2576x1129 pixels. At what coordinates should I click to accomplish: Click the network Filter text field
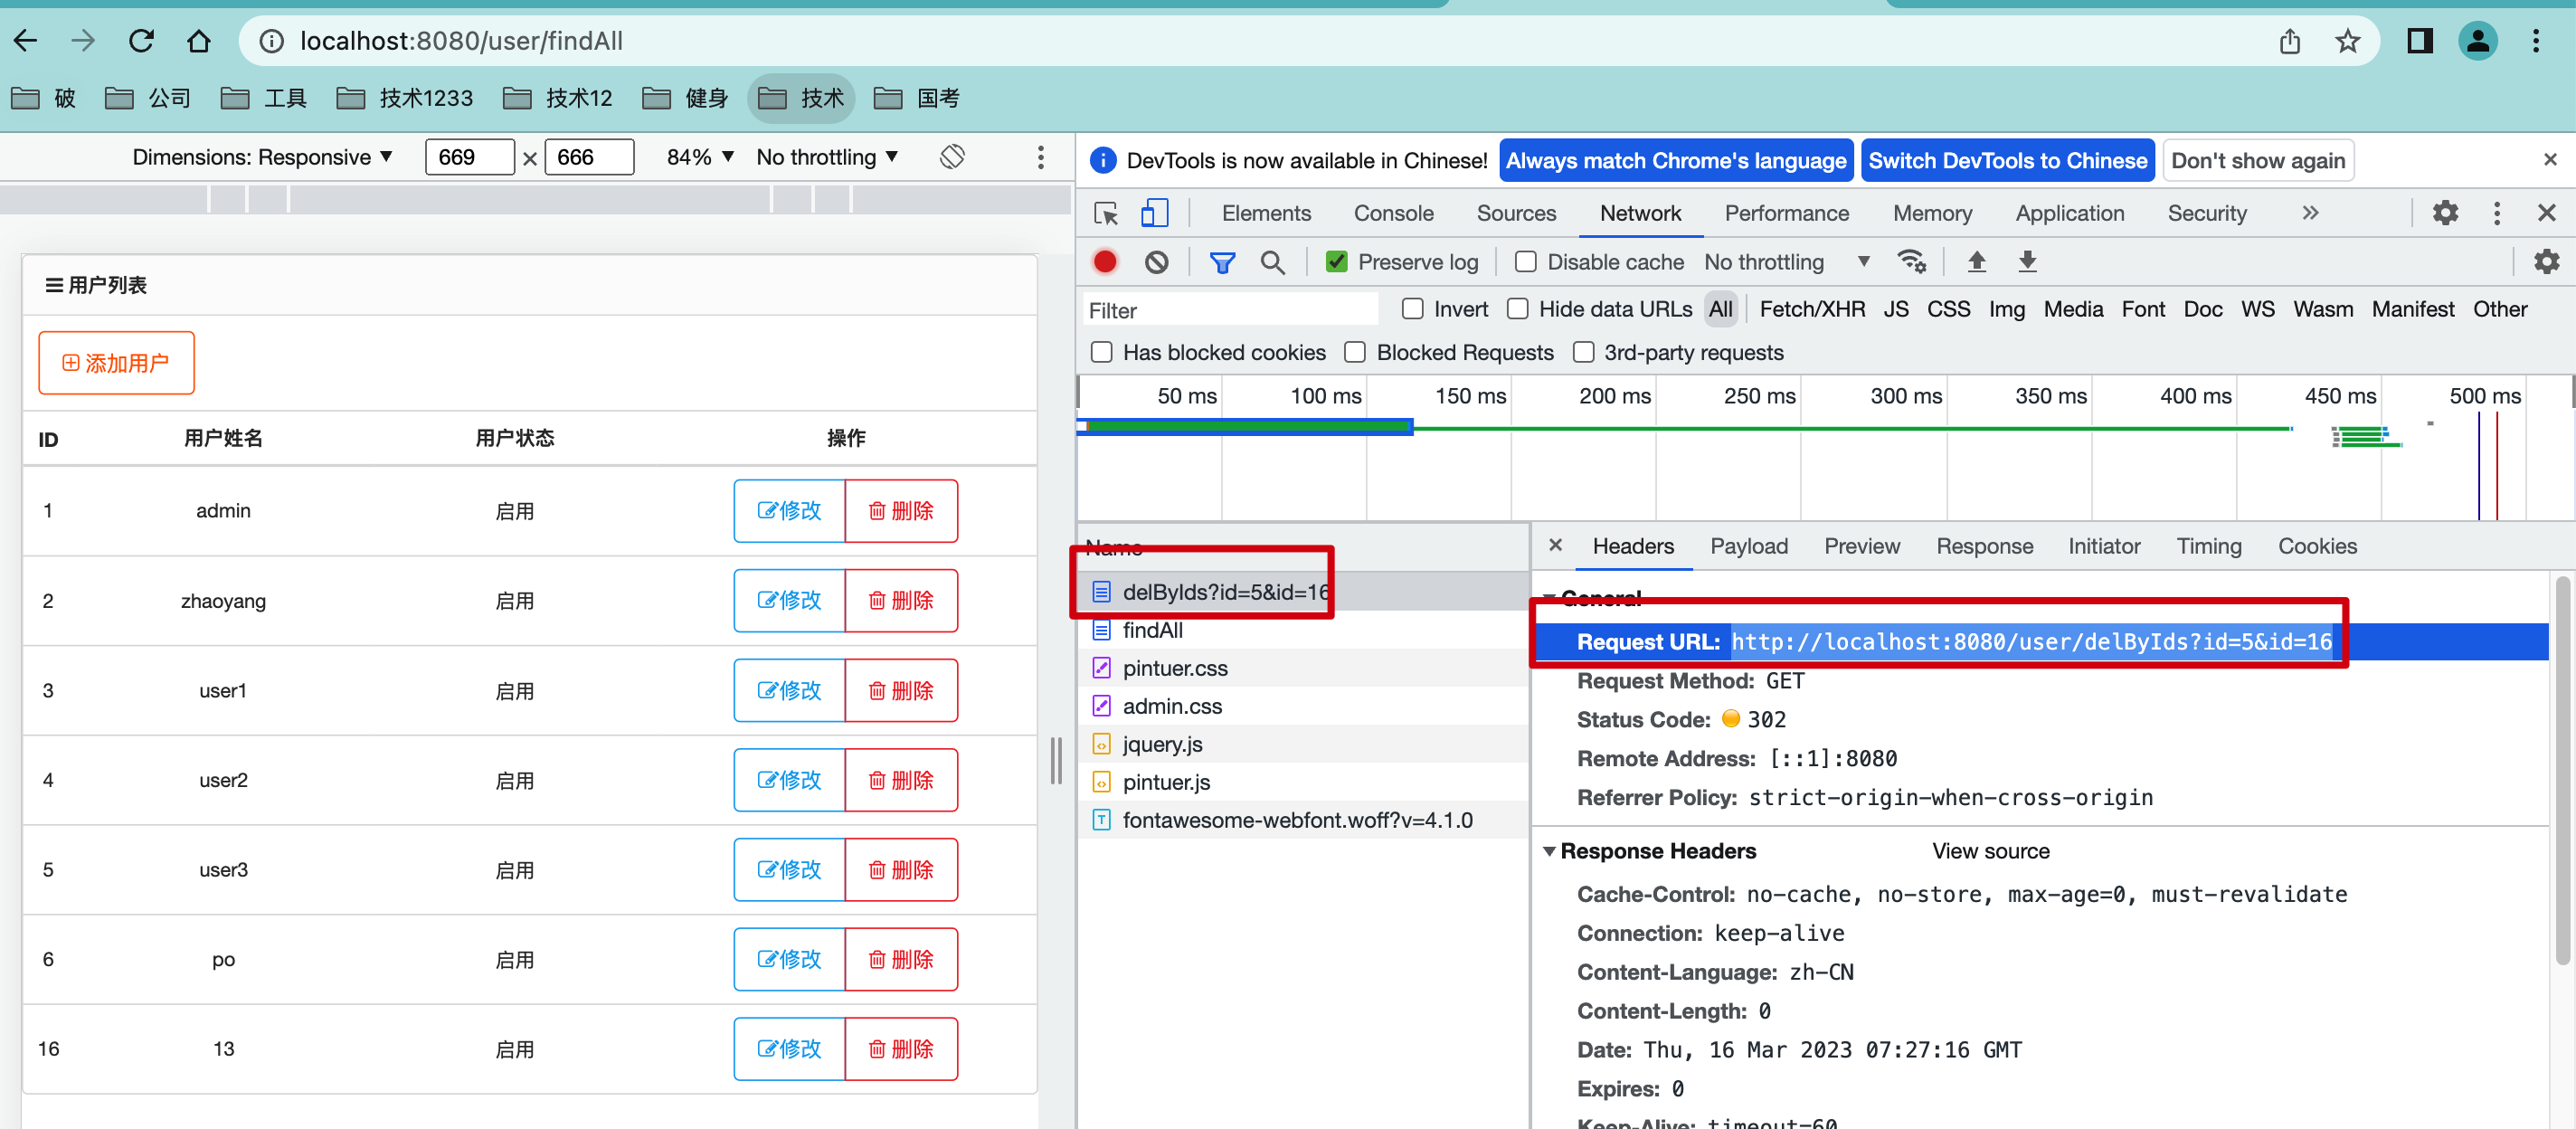tap(1230, 310)
